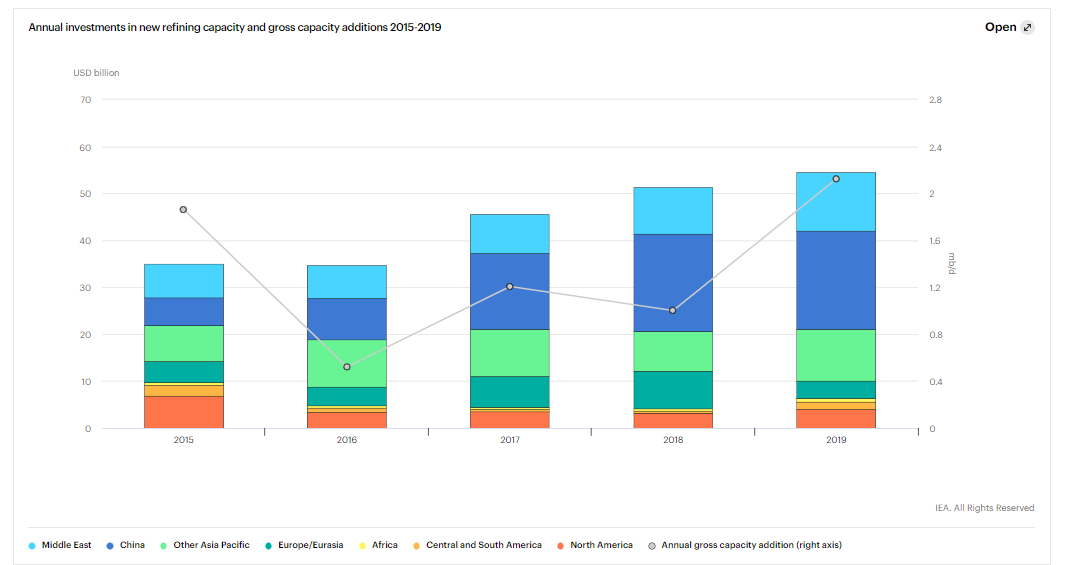
Task: Select the 2019 Other Asia Pacific bar segment
Action: [836, 356]
